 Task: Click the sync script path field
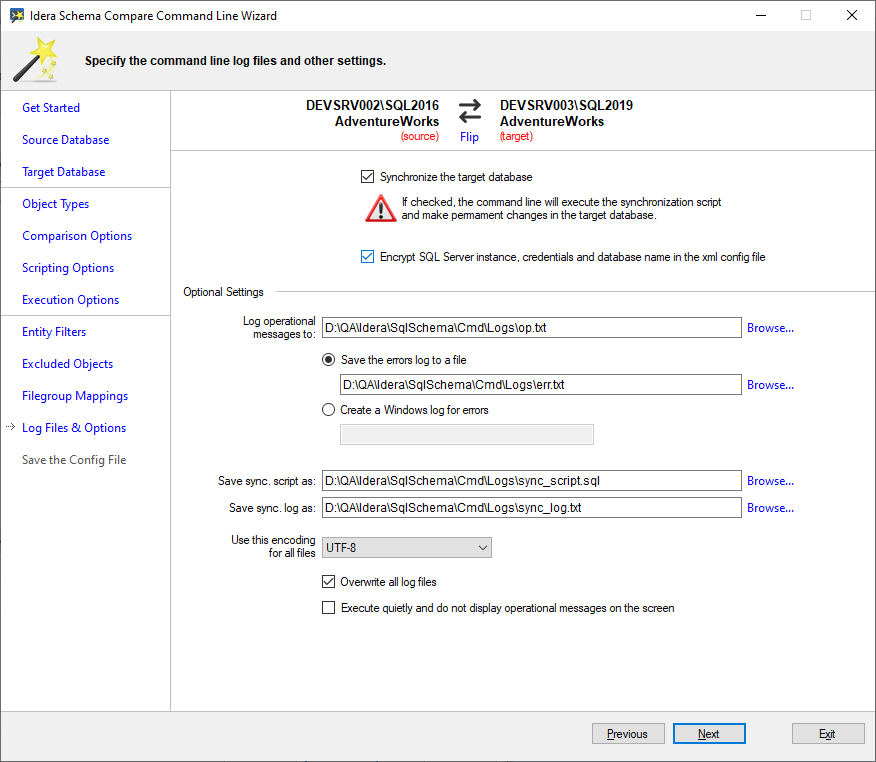530,481
